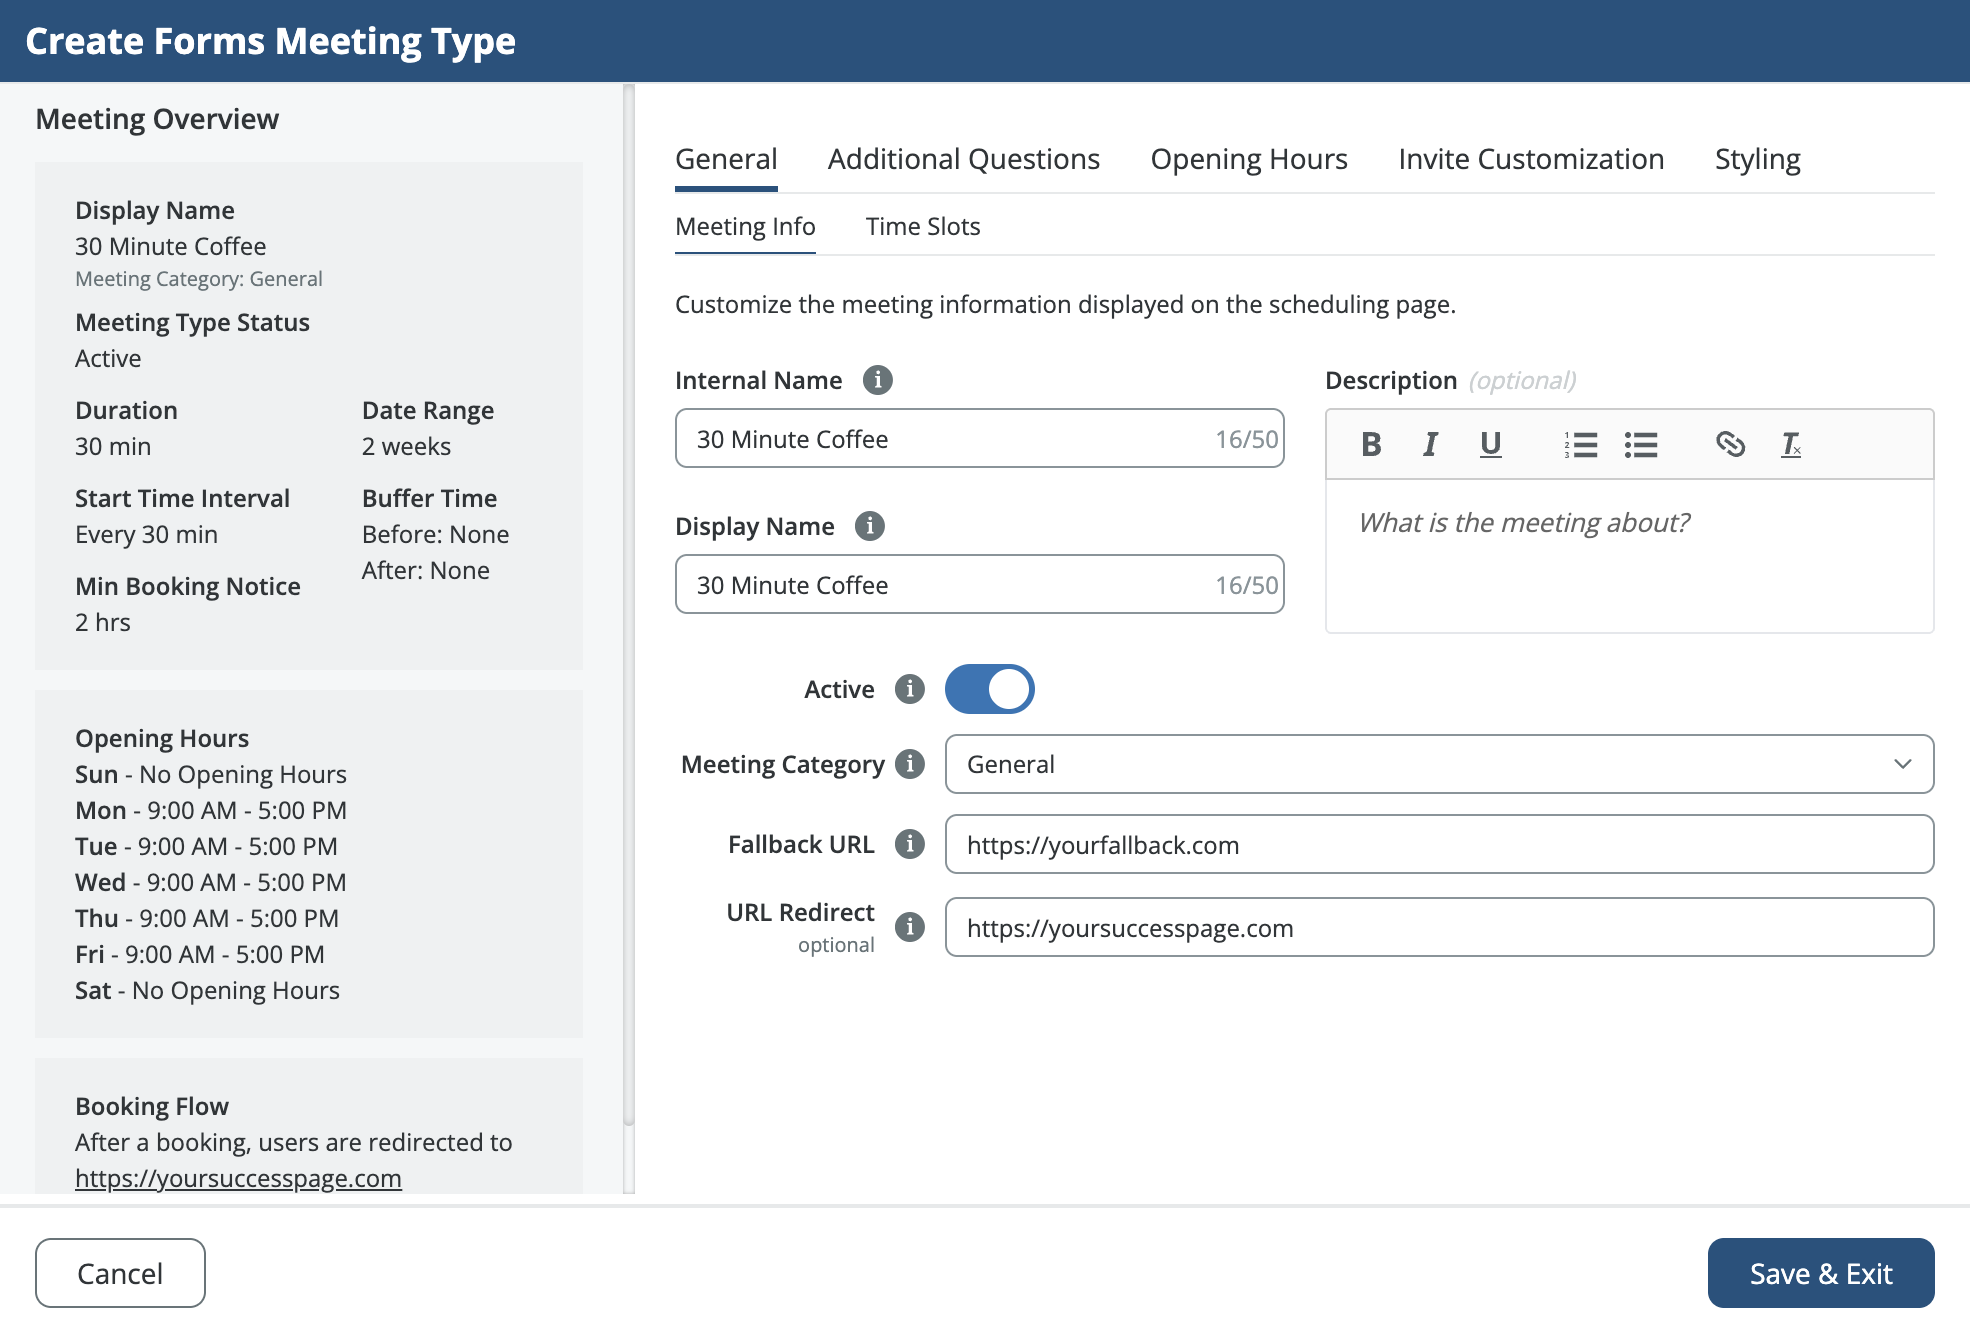The height and width of the screenshot is (1336, 1970).
Task: Select 'Sun - No Opening Hours' text
Action: 211,774
